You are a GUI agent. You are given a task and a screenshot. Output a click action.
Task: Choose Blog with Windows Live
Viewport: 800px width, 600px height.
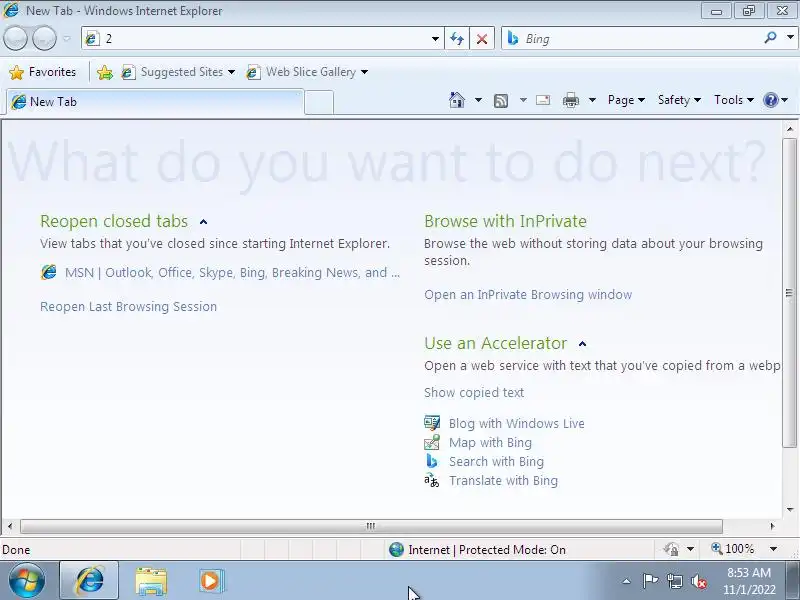[x=516, y=423]
